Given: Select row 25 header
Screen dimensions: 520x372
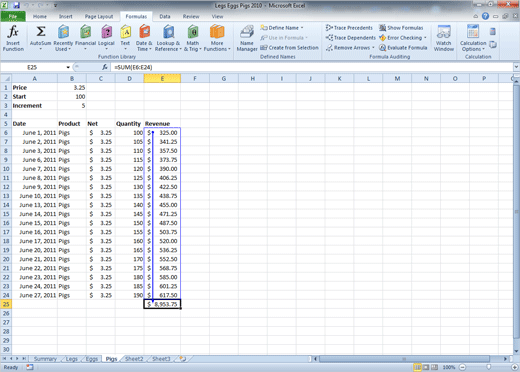Looking at the screenshot, I should [x=6, y=304].
